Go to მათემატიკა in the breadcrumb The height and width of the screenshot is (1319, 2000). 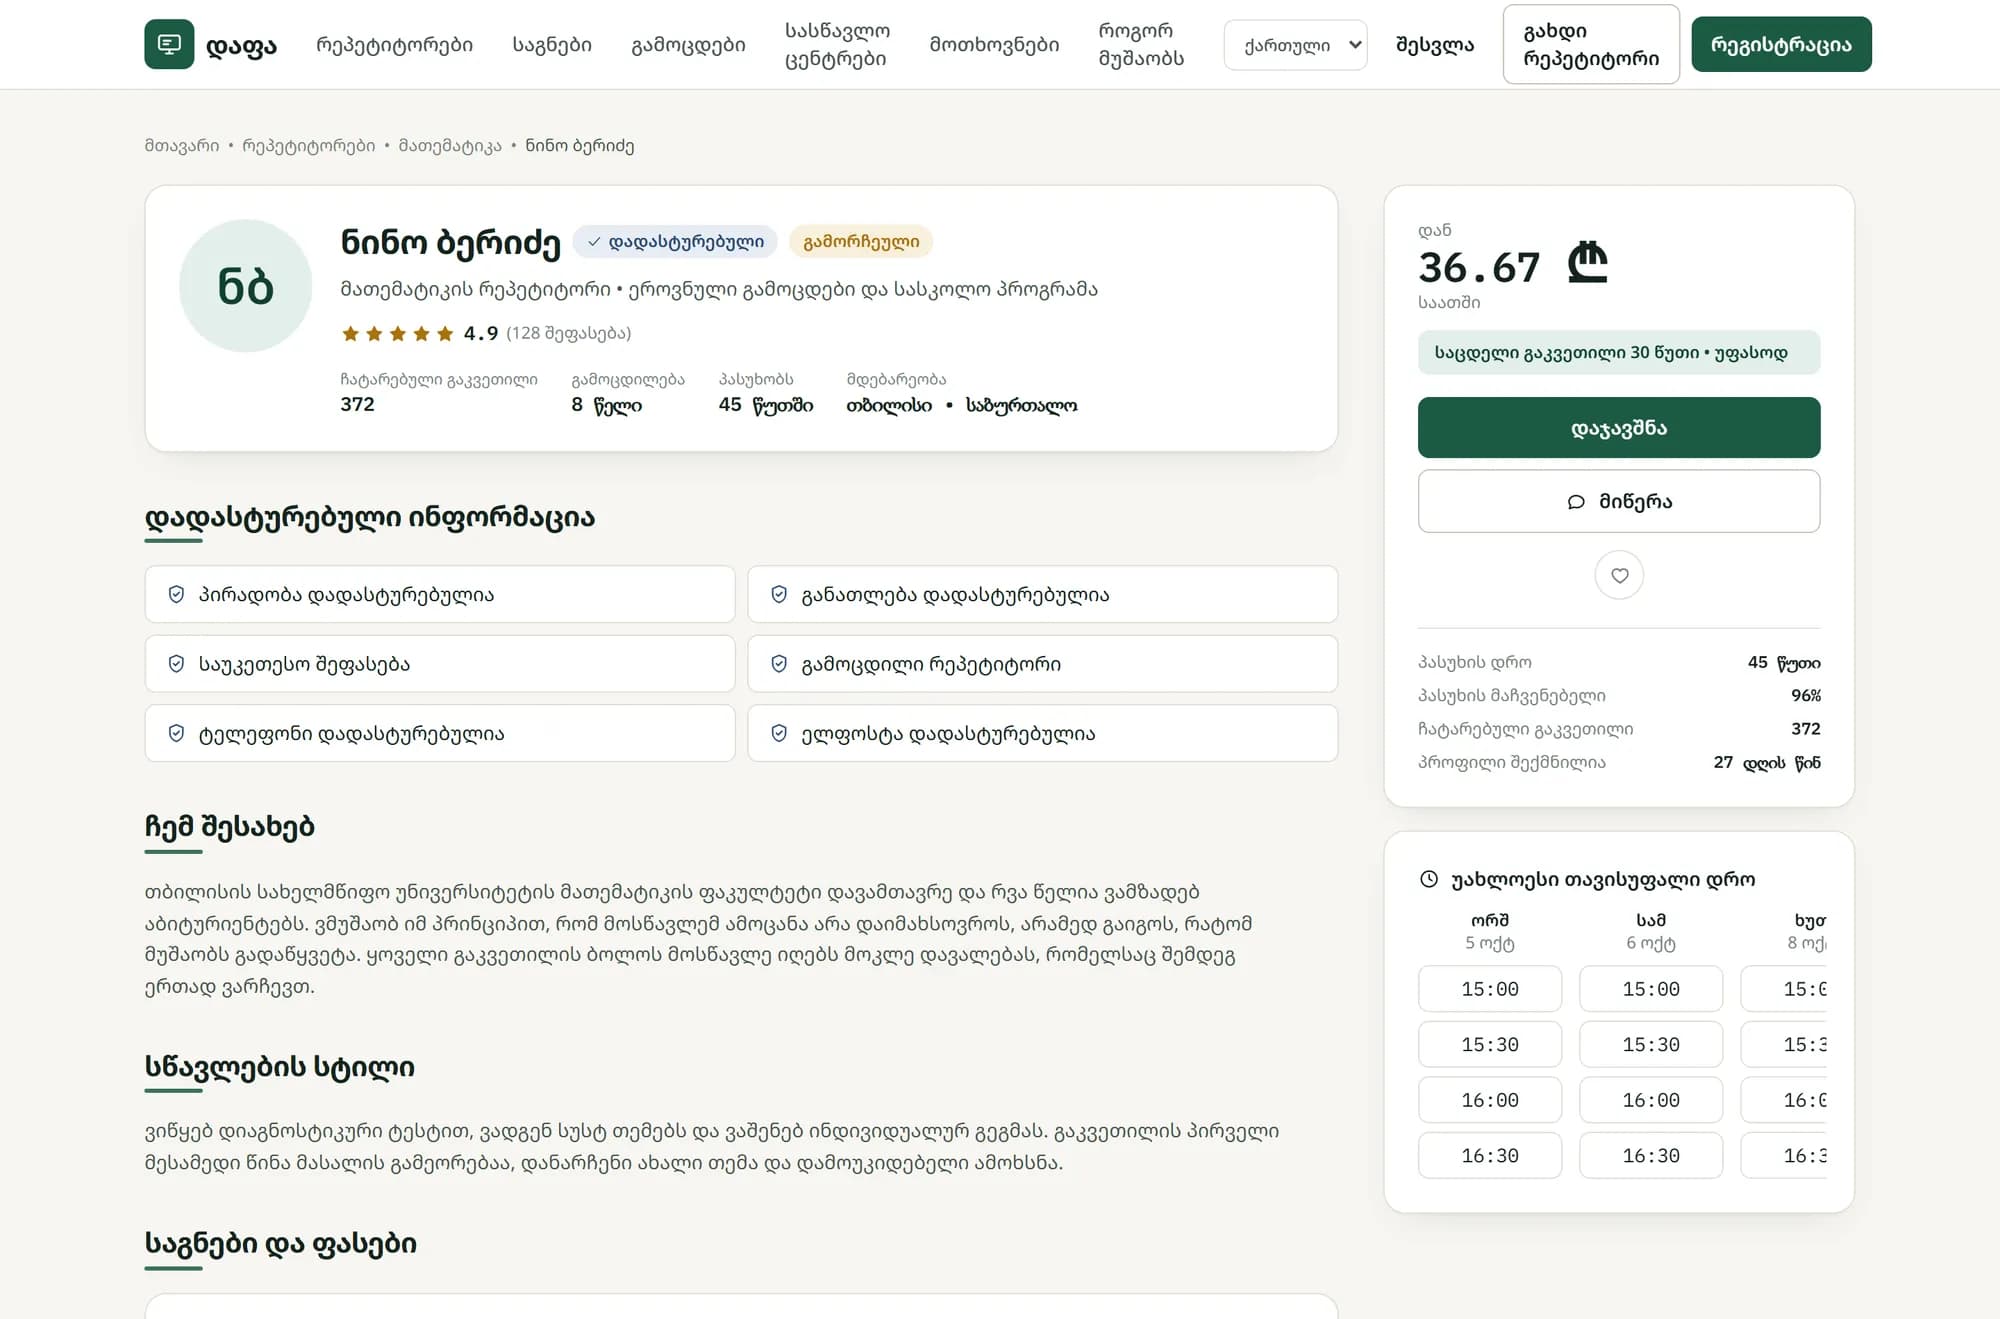tap(450, 146)
